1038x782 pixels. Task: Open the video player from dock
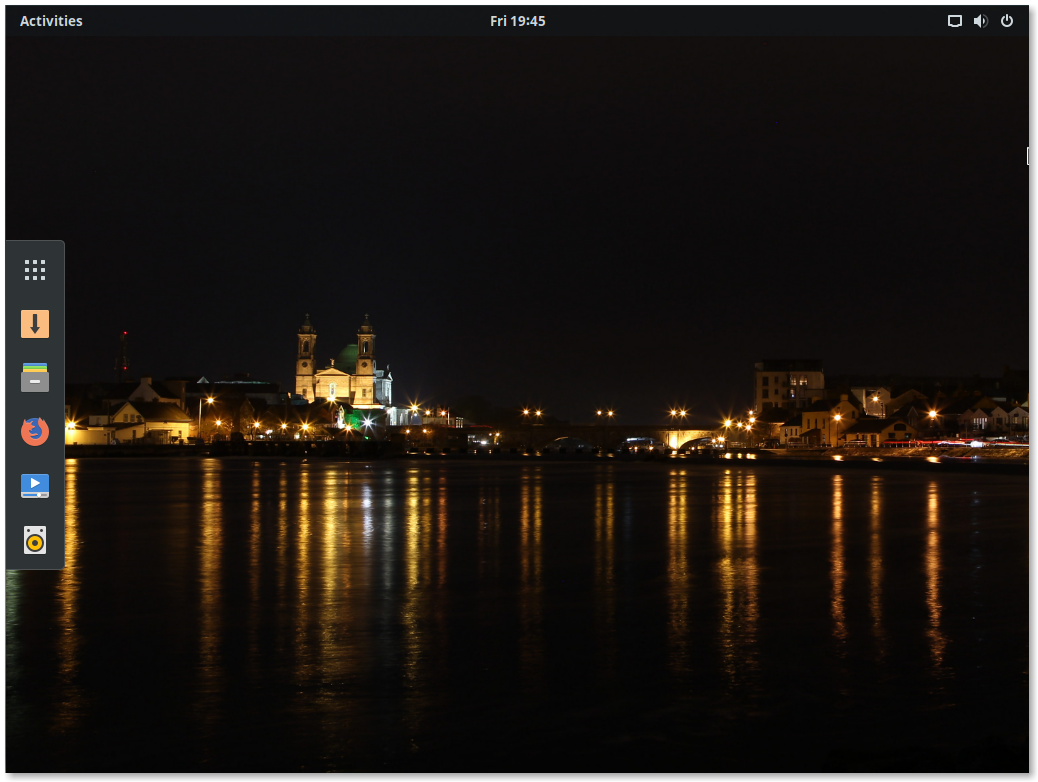click(x=35, y=486)
